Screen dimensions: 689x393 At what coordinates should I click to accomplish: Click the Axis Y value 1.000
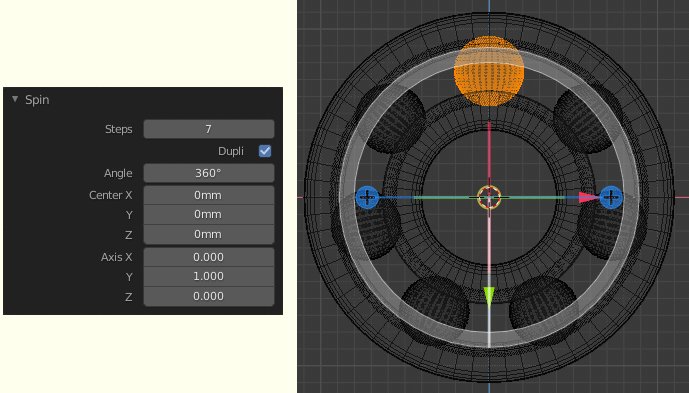click(209, 277)
